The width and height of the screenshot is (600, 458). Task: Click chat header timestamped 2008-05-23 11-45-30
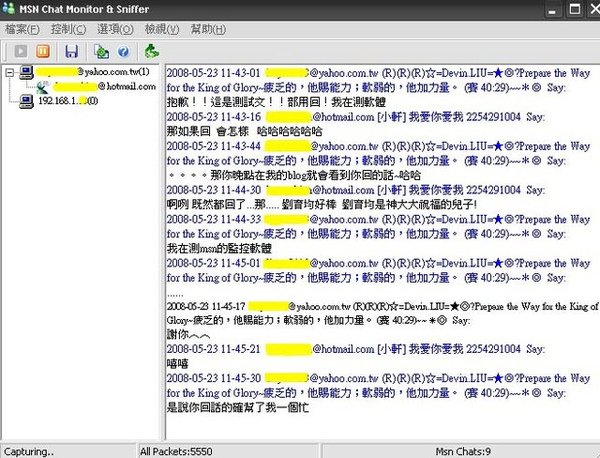(378, 385)
